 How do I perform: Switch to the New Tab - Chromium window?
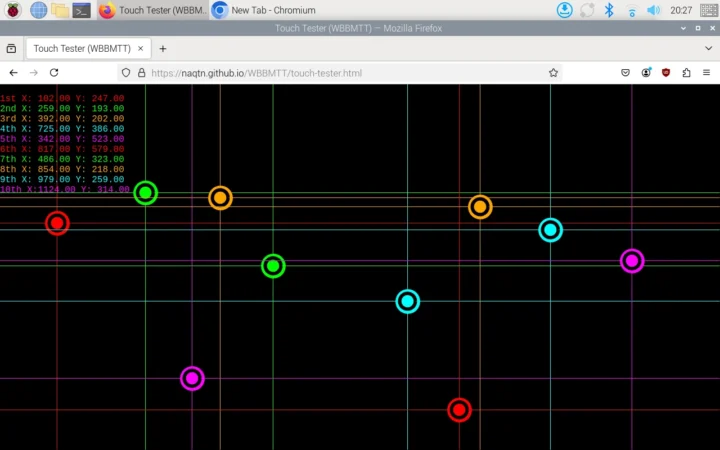(264, 10)
